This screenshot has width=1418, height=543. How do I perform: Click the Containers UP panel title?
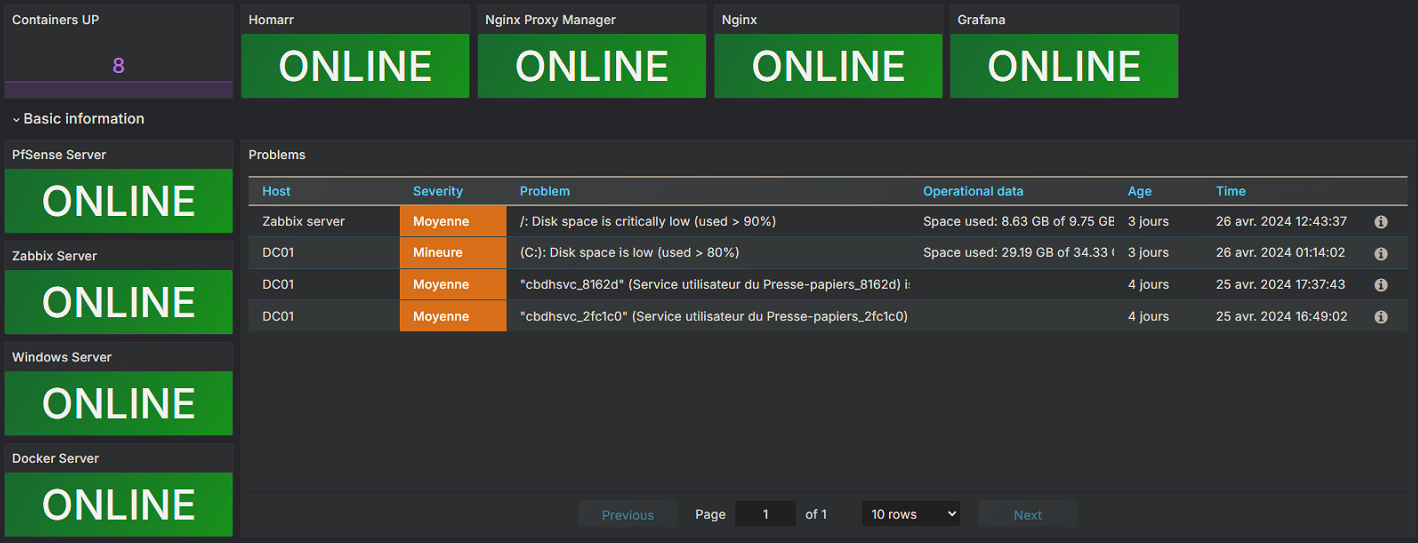[x=56, y=20]
